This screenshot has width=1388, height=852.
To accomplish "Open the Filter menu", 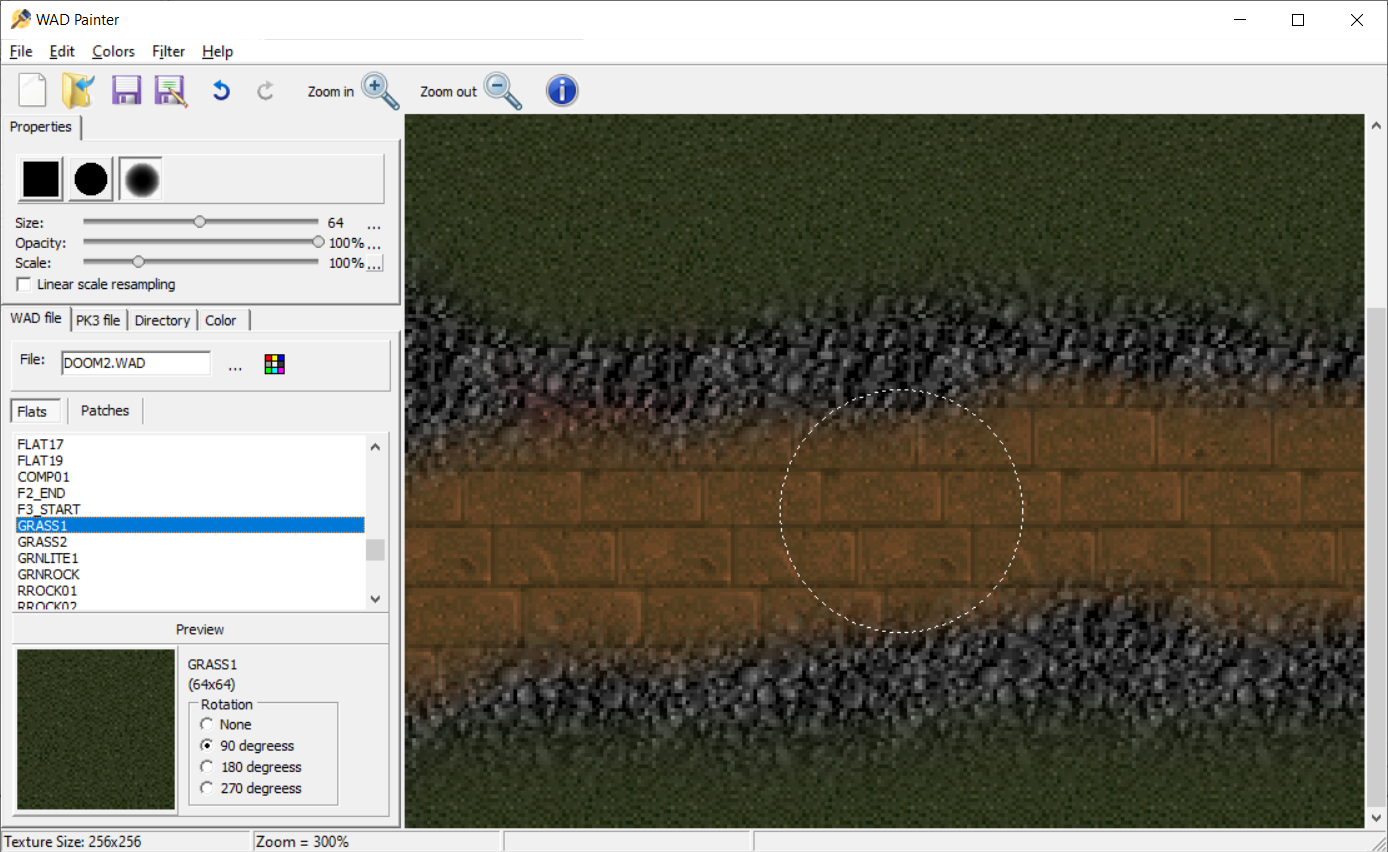I will (x=167, y=51).
